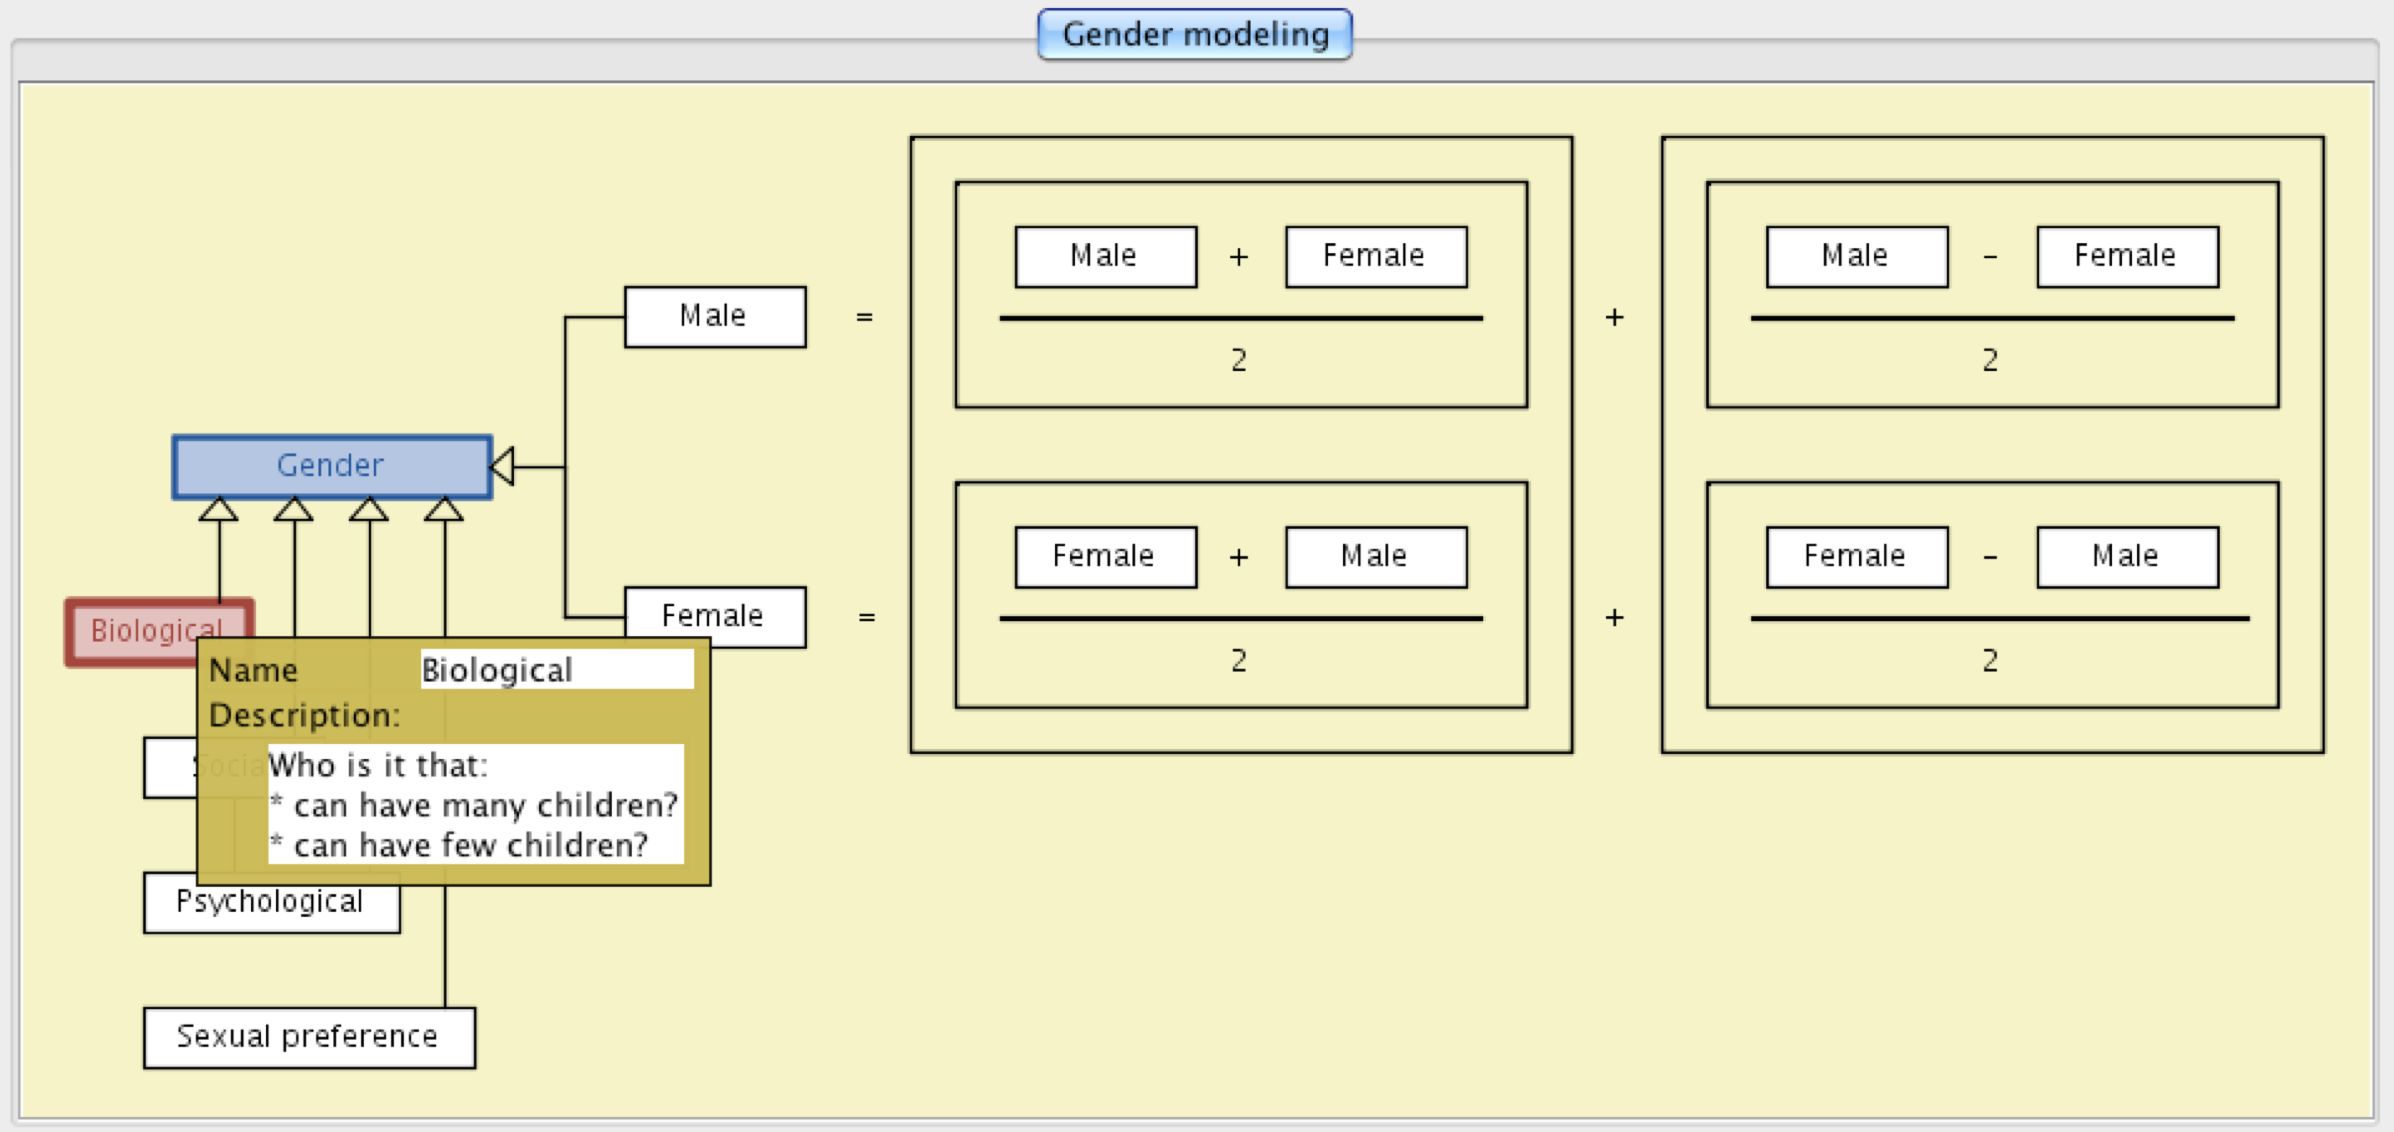Click the rightmost arrowhead under Gender
The image size is (2394, 1132).
click(x=444, y=510)
